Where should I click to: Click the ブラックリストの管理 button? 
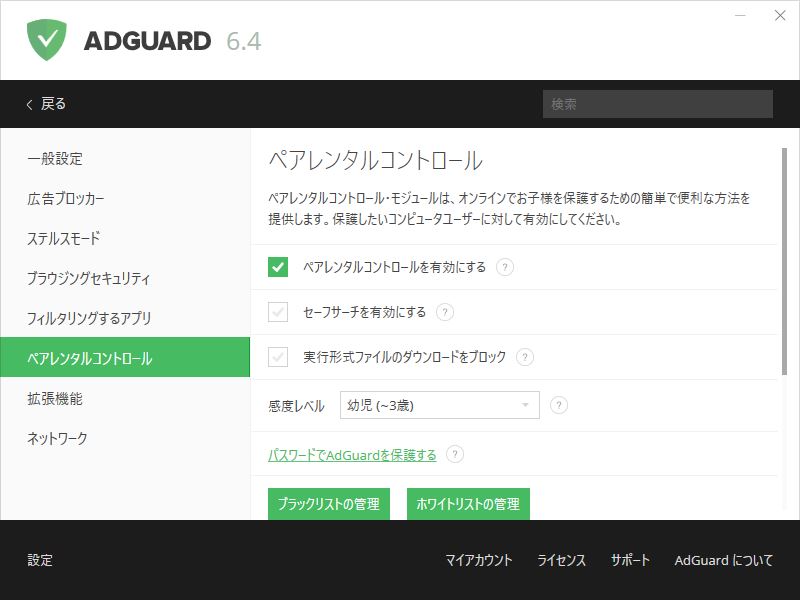click(329, 504)
